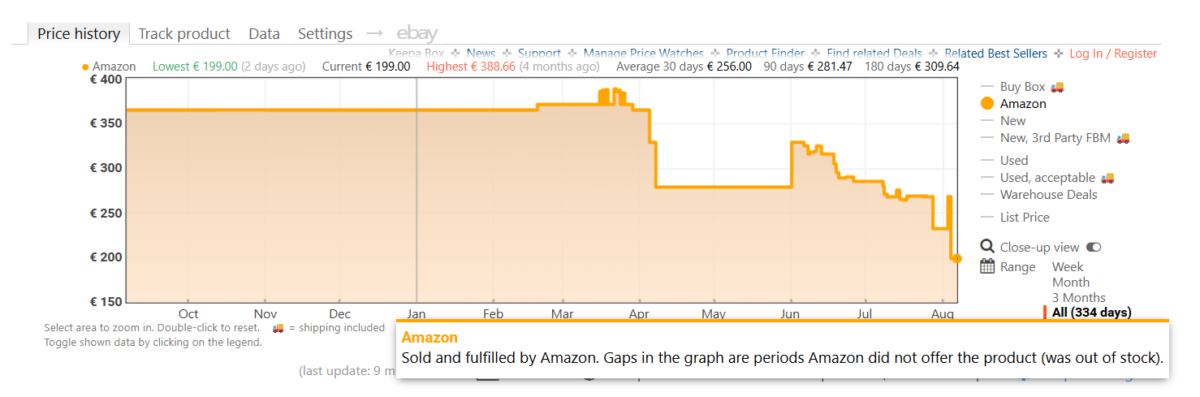This screenshot has height=397, width=1200.
Task: Click the calendar icon beside Range
Action: [x=987, y=267]
